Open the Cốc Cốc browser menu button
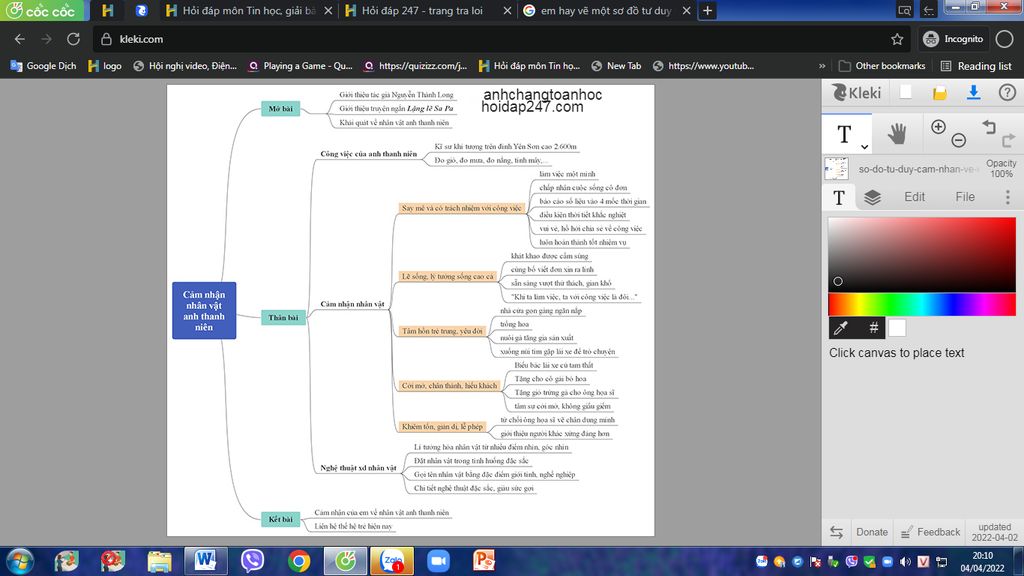This screenshot has height=576, width=1024. point(42,10)
